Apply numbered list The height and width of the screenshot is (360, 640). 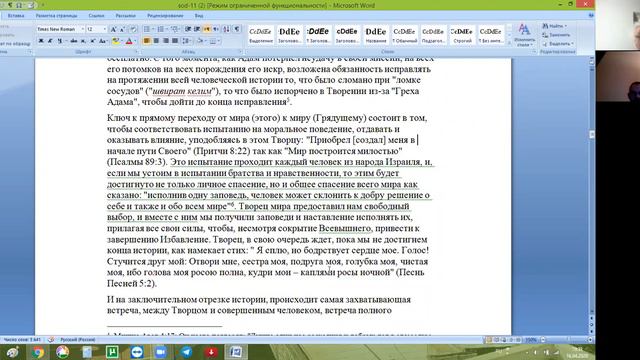click(x=161, y=29)
